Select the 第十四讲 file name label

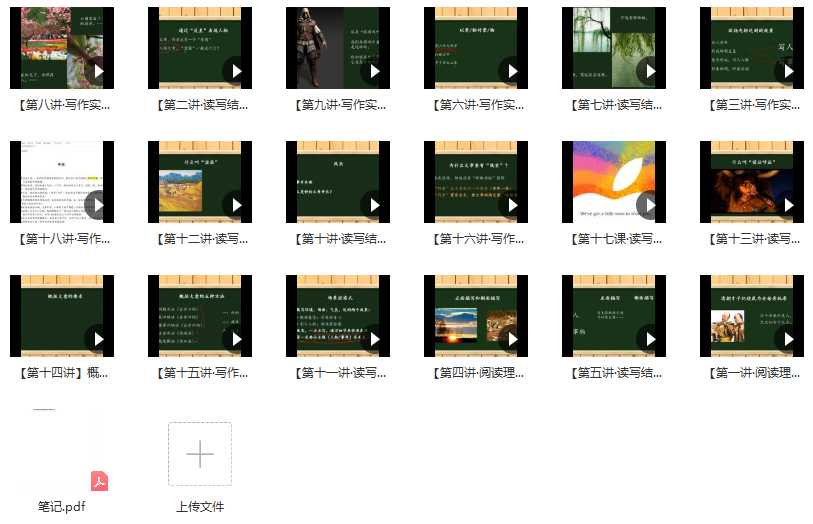65,373
